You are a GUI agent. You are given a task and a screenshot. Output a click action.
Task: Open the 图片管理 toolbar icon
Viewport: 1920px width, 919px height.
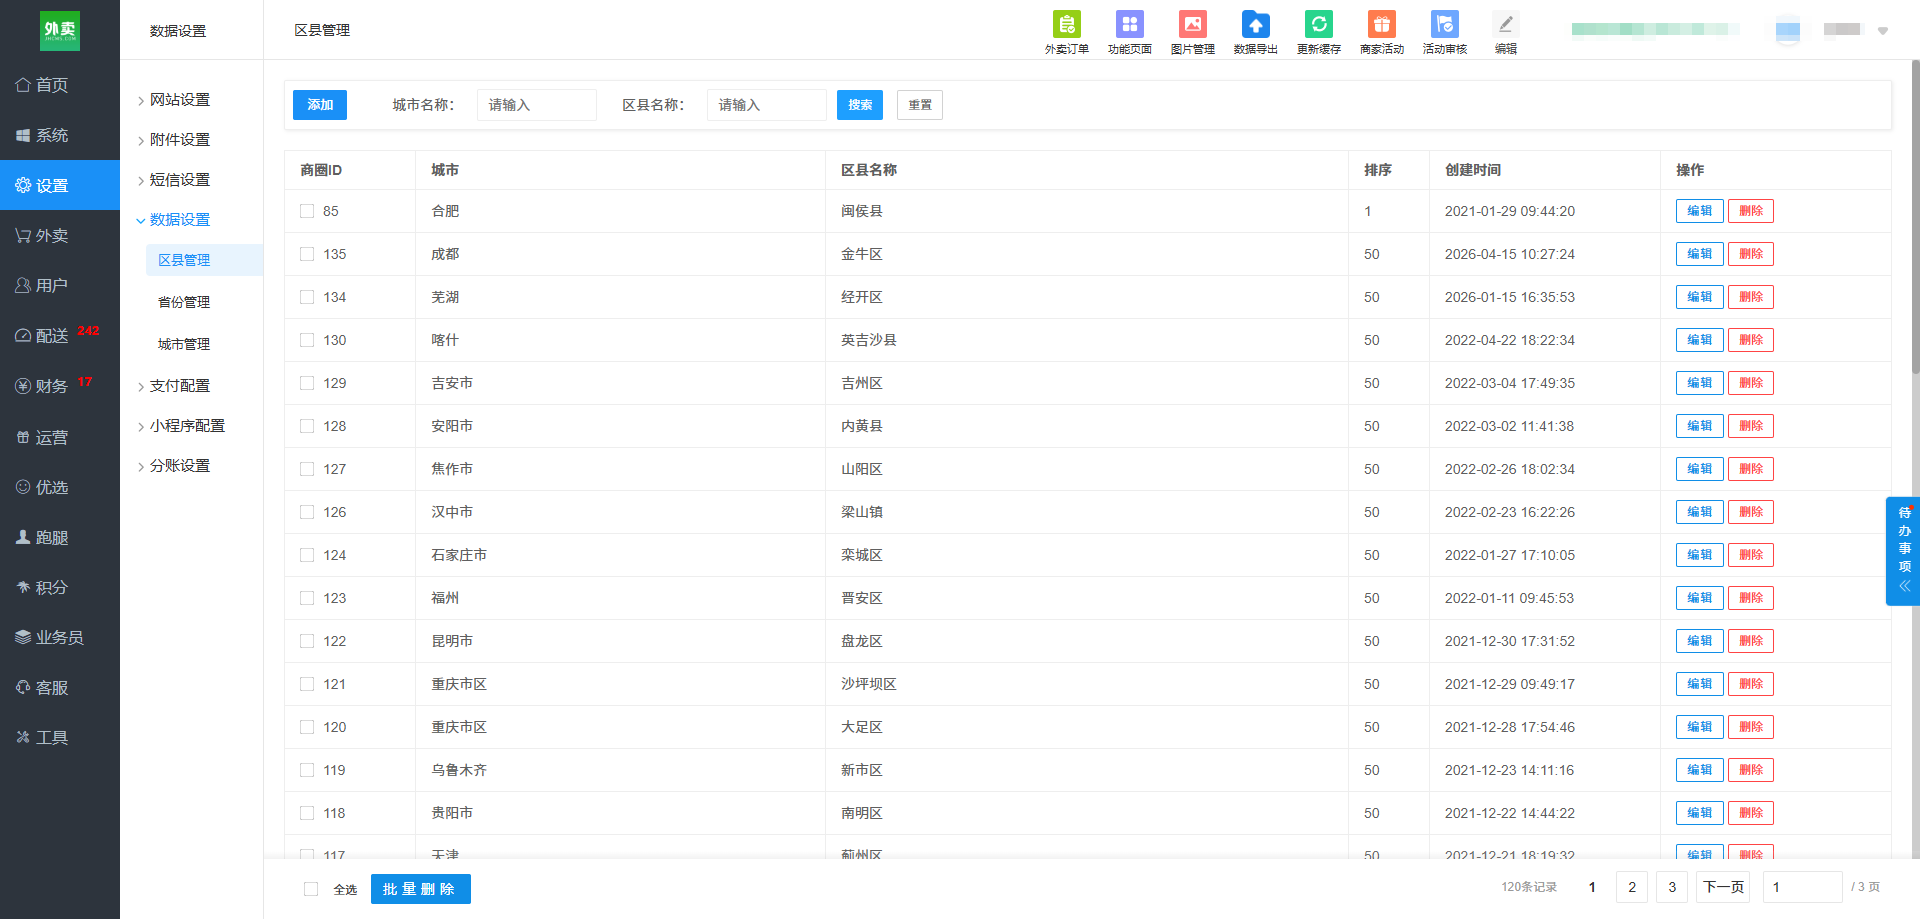coord(1192,33)
